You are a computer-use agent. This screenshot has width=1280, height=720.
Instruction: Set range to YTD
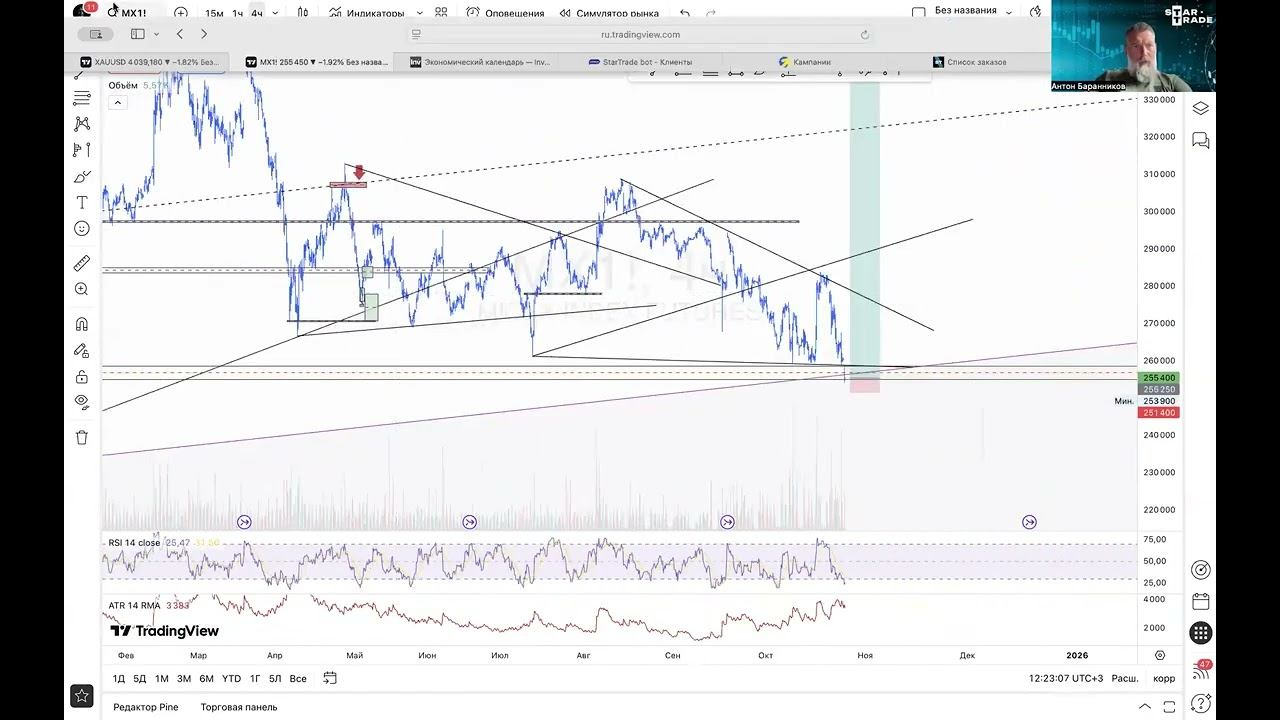tap(231, 678)
